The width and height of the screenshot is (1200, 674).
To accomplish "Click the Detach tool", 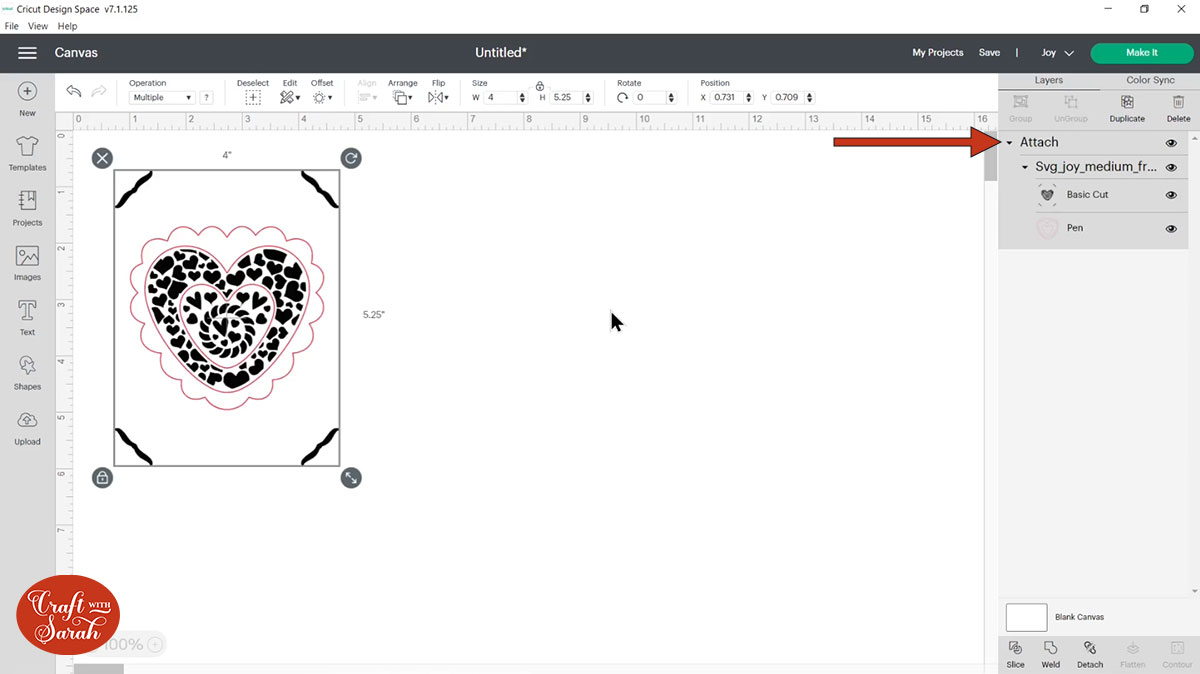I will [x=1090, y=654].
